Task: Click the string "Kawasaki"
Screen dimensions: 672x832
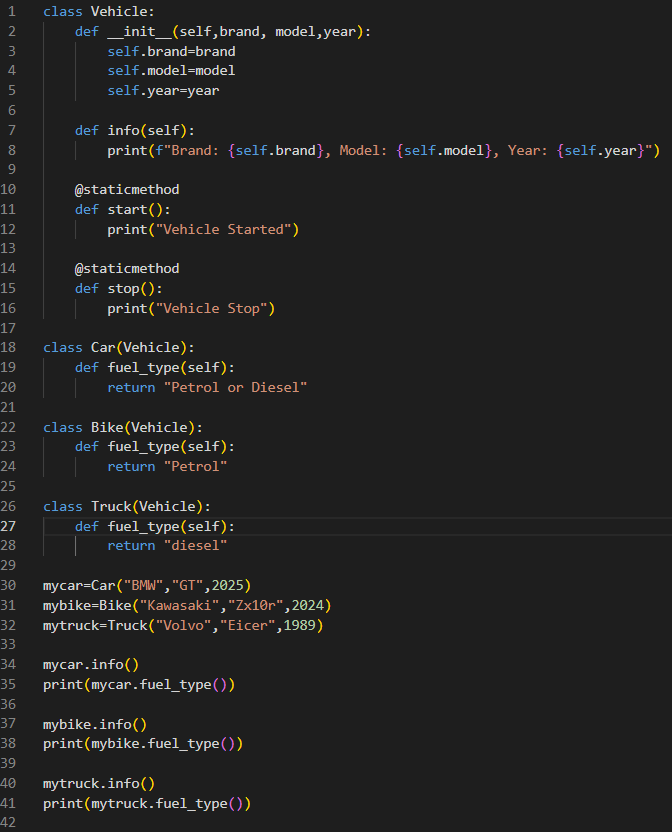Action: 179,606
